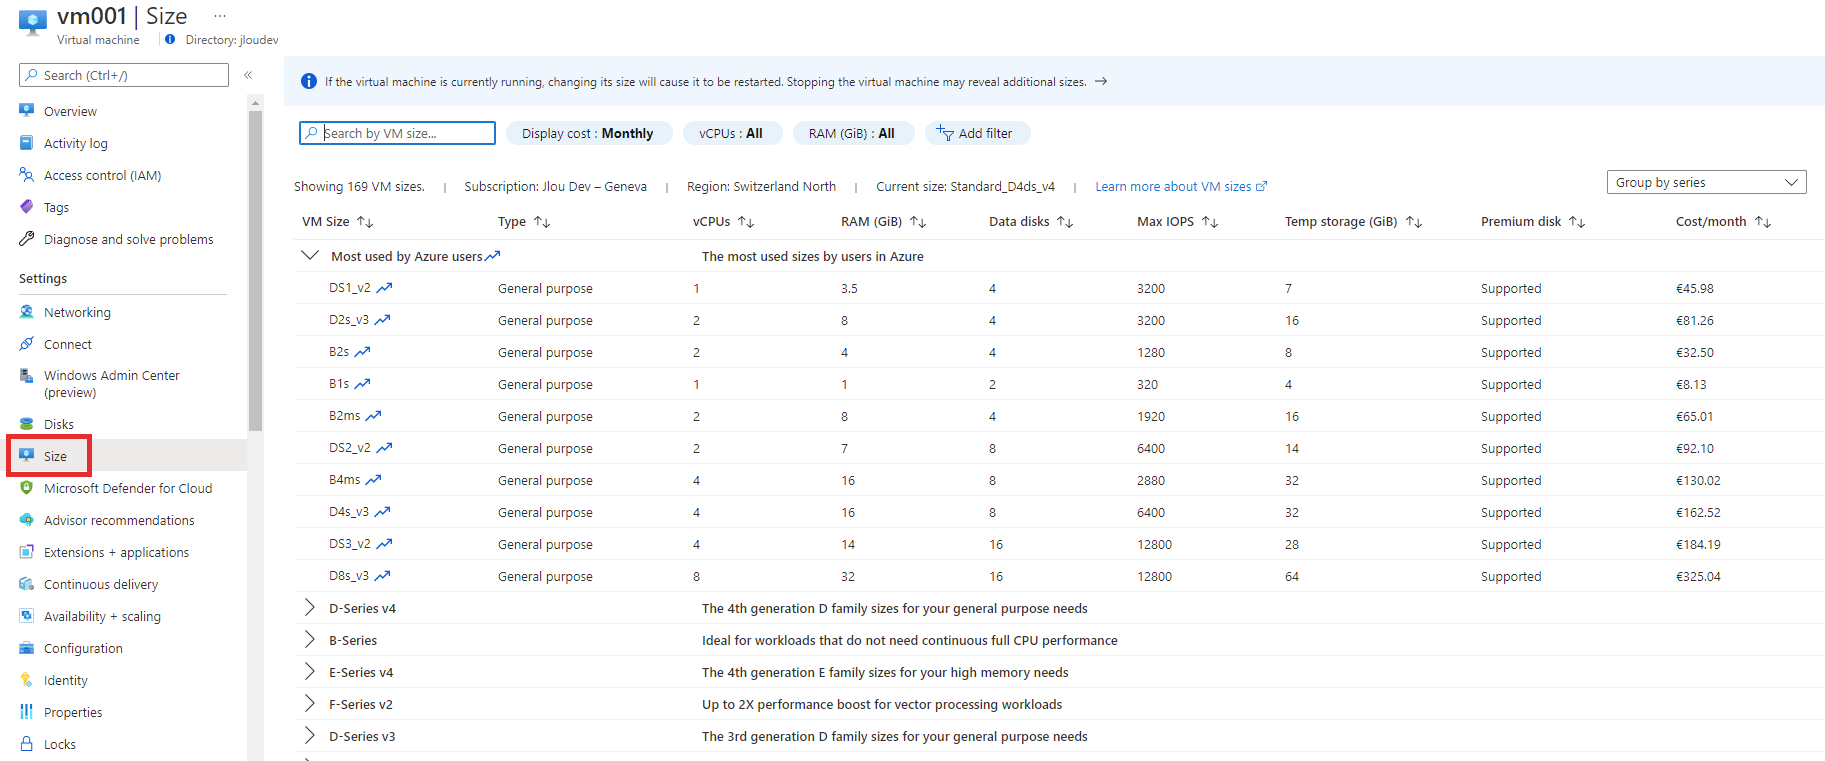Open the Disks menu item
This screenshot has width=1825, height=761.
point(124,424)
